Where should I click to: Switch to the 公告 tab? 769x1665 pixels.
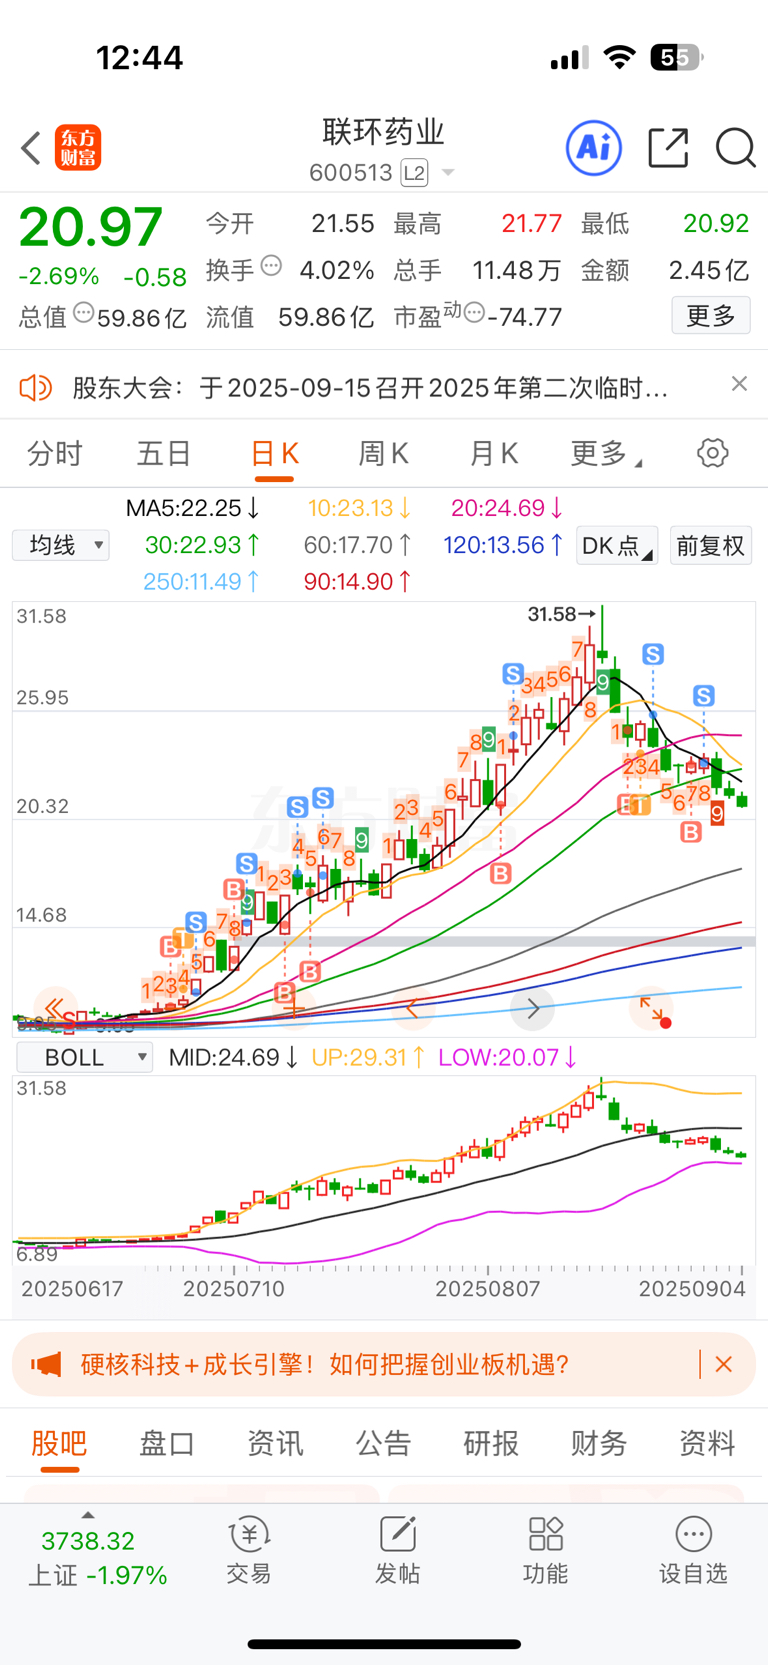tap(383, 1443)
